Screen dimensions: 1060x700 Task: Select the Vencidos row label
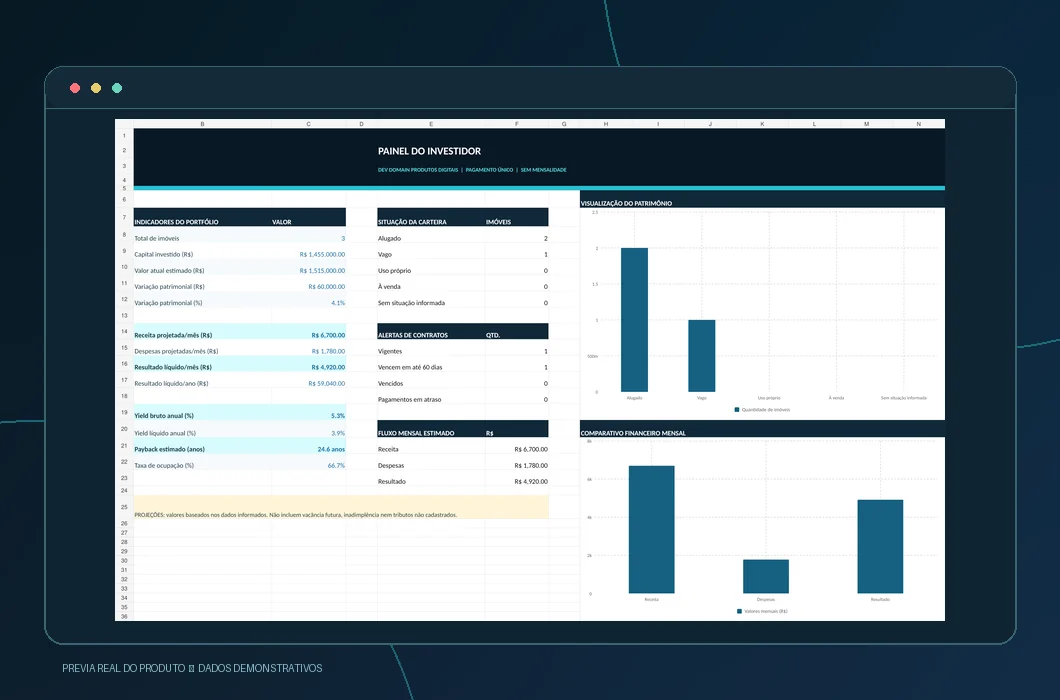click(390, 383)
